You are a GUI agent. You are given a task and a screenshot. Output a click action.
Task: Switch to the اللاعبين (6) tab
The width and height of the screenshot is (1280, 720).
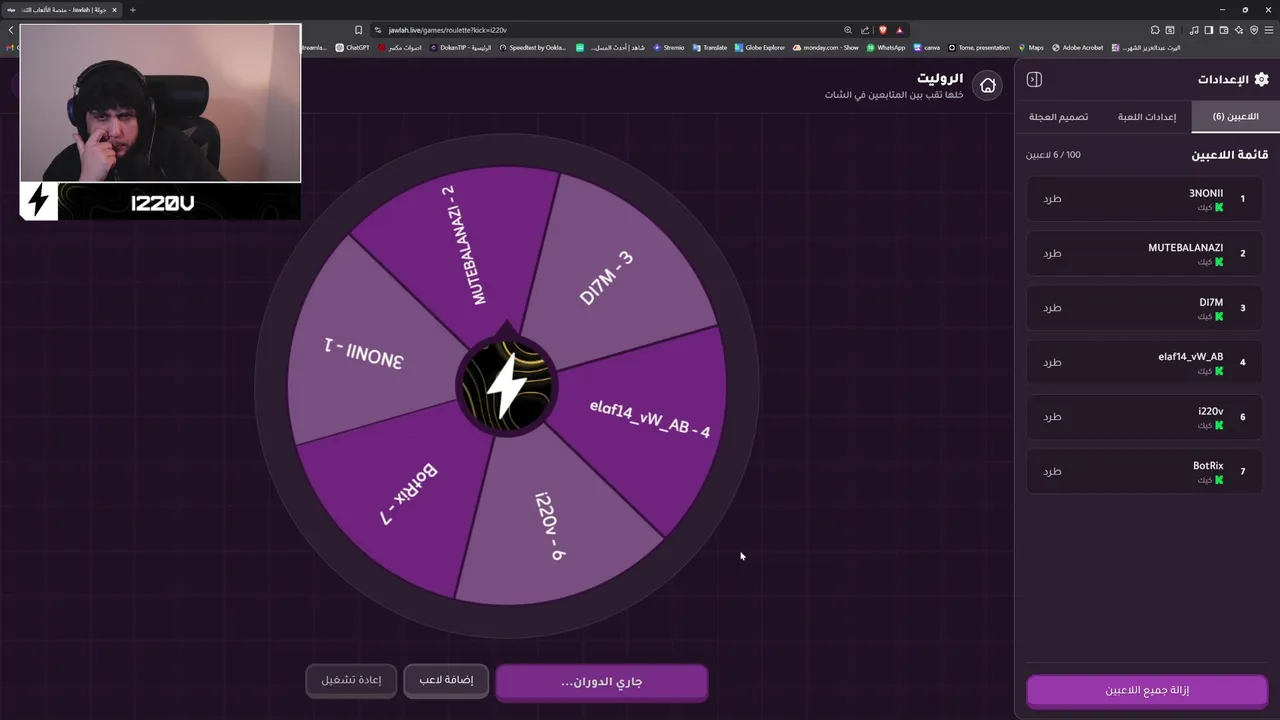(x=1235, y=117)
